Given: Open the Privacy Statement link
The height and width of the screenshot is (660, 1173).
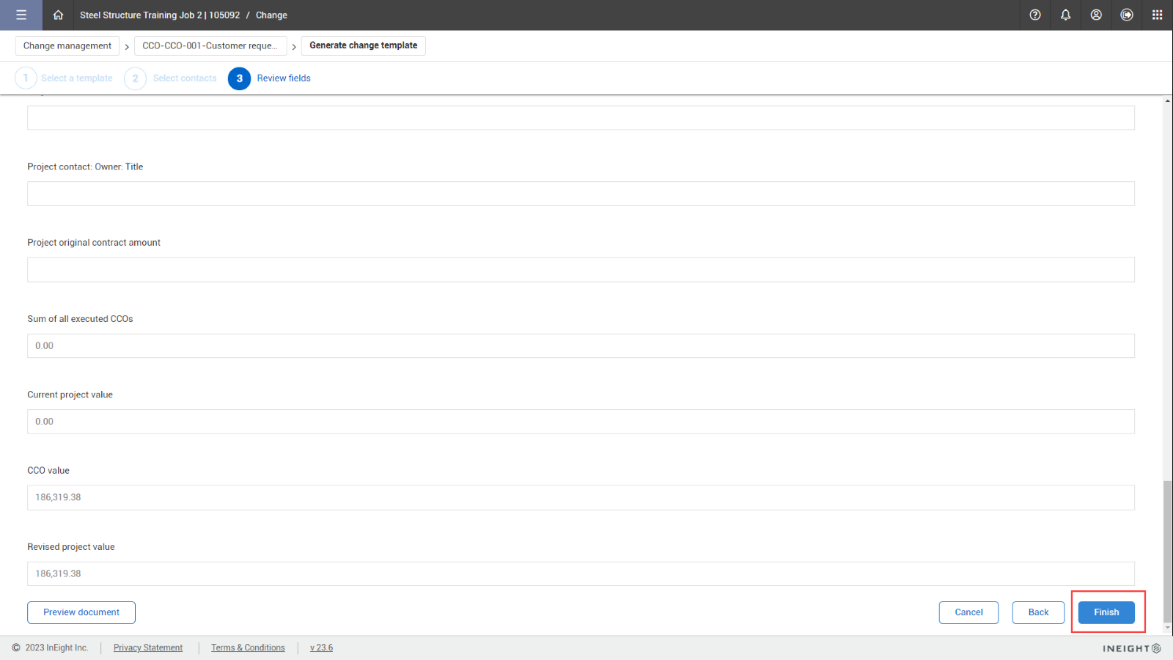Looking at the screenshot, I should pos(148,648).
